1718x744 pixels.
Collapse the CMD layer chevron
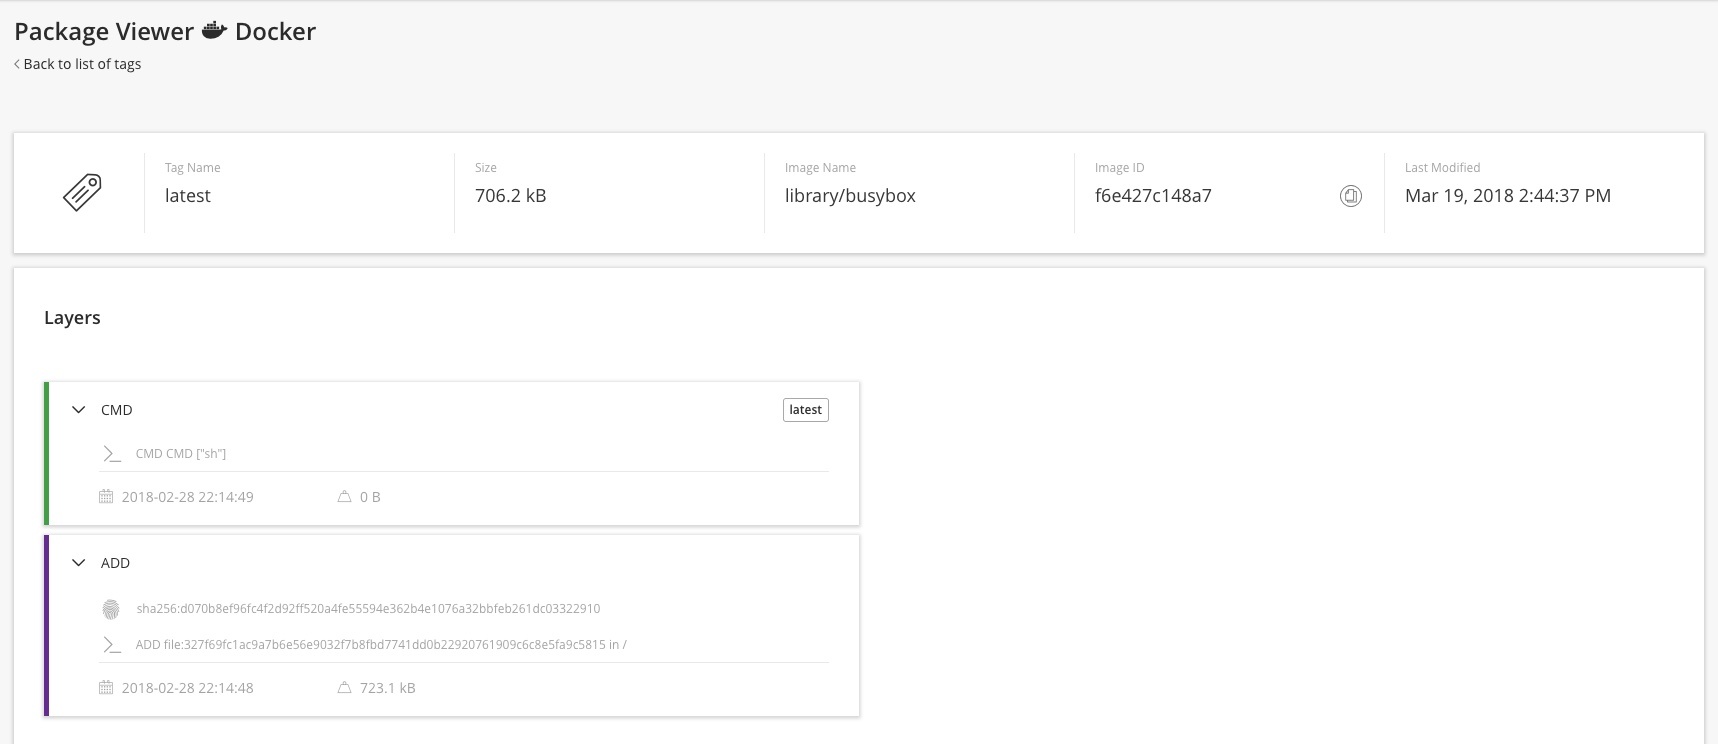(79, 410)
